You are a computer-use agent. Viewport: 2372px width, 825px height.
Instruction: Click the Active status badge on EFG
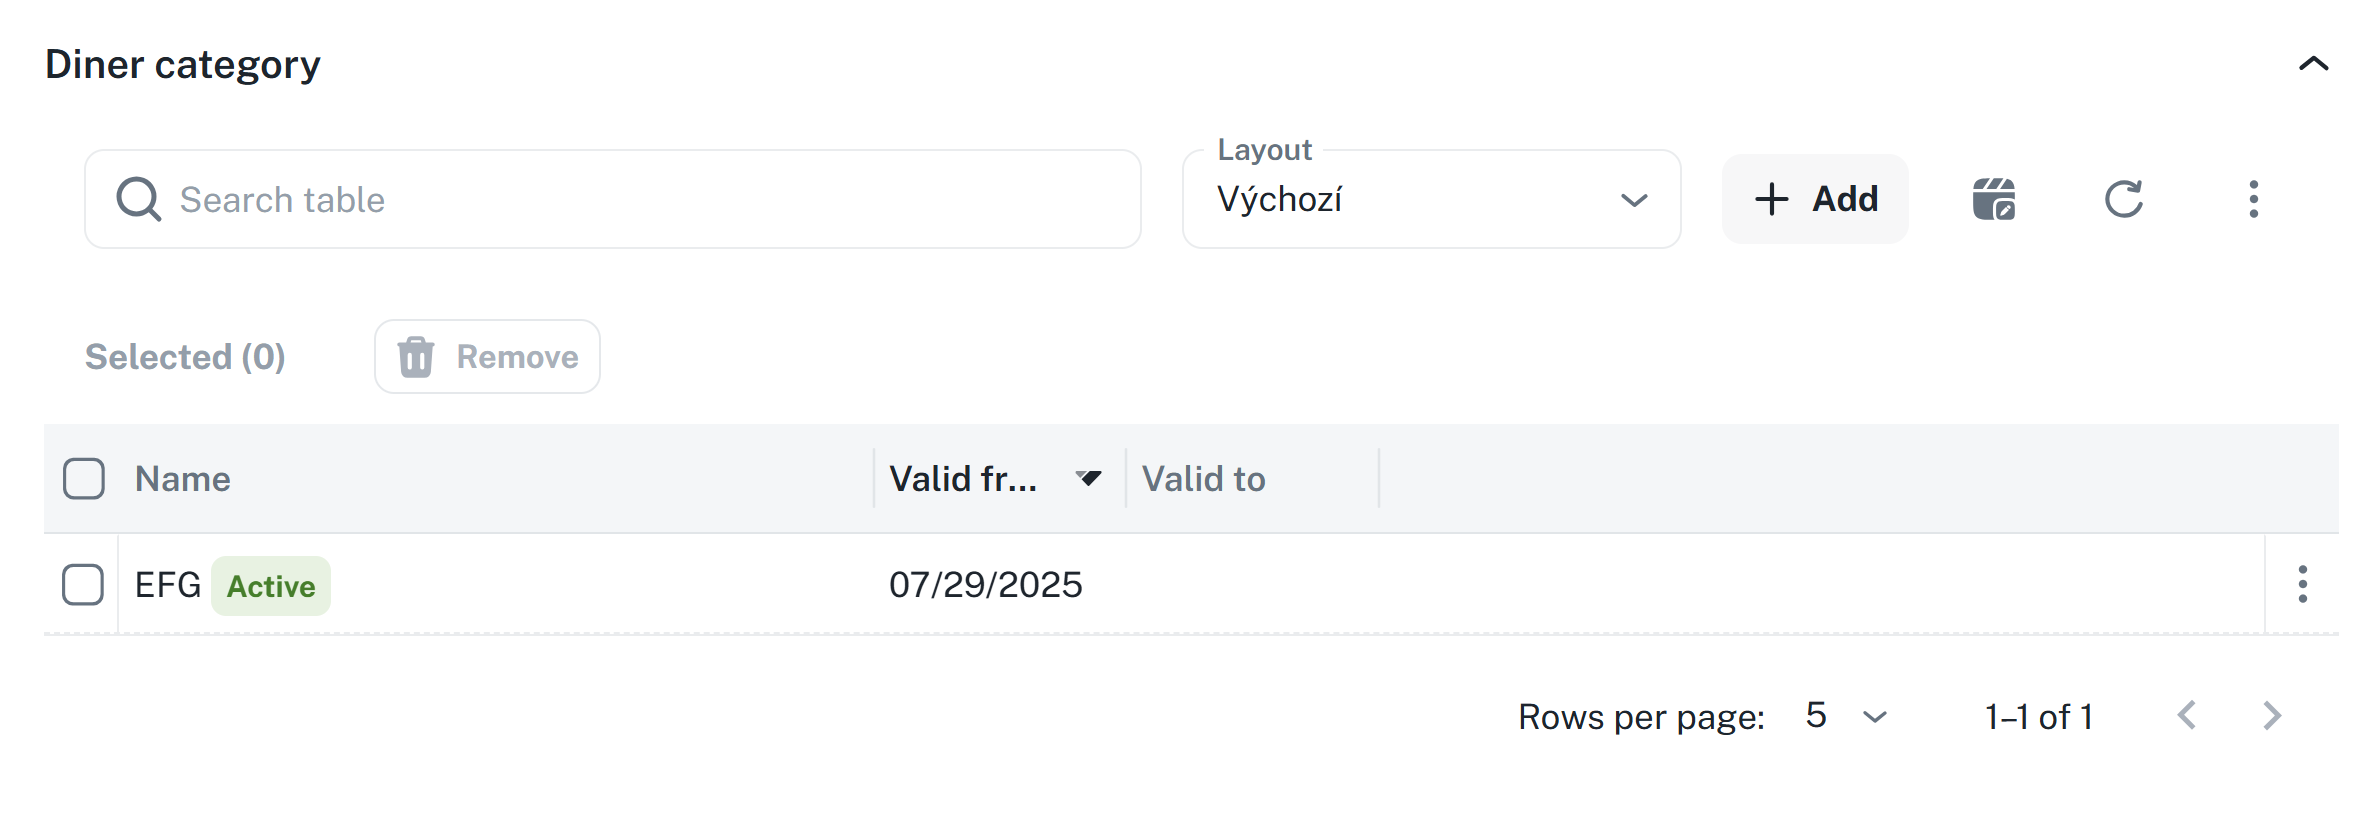pos(271,586)
